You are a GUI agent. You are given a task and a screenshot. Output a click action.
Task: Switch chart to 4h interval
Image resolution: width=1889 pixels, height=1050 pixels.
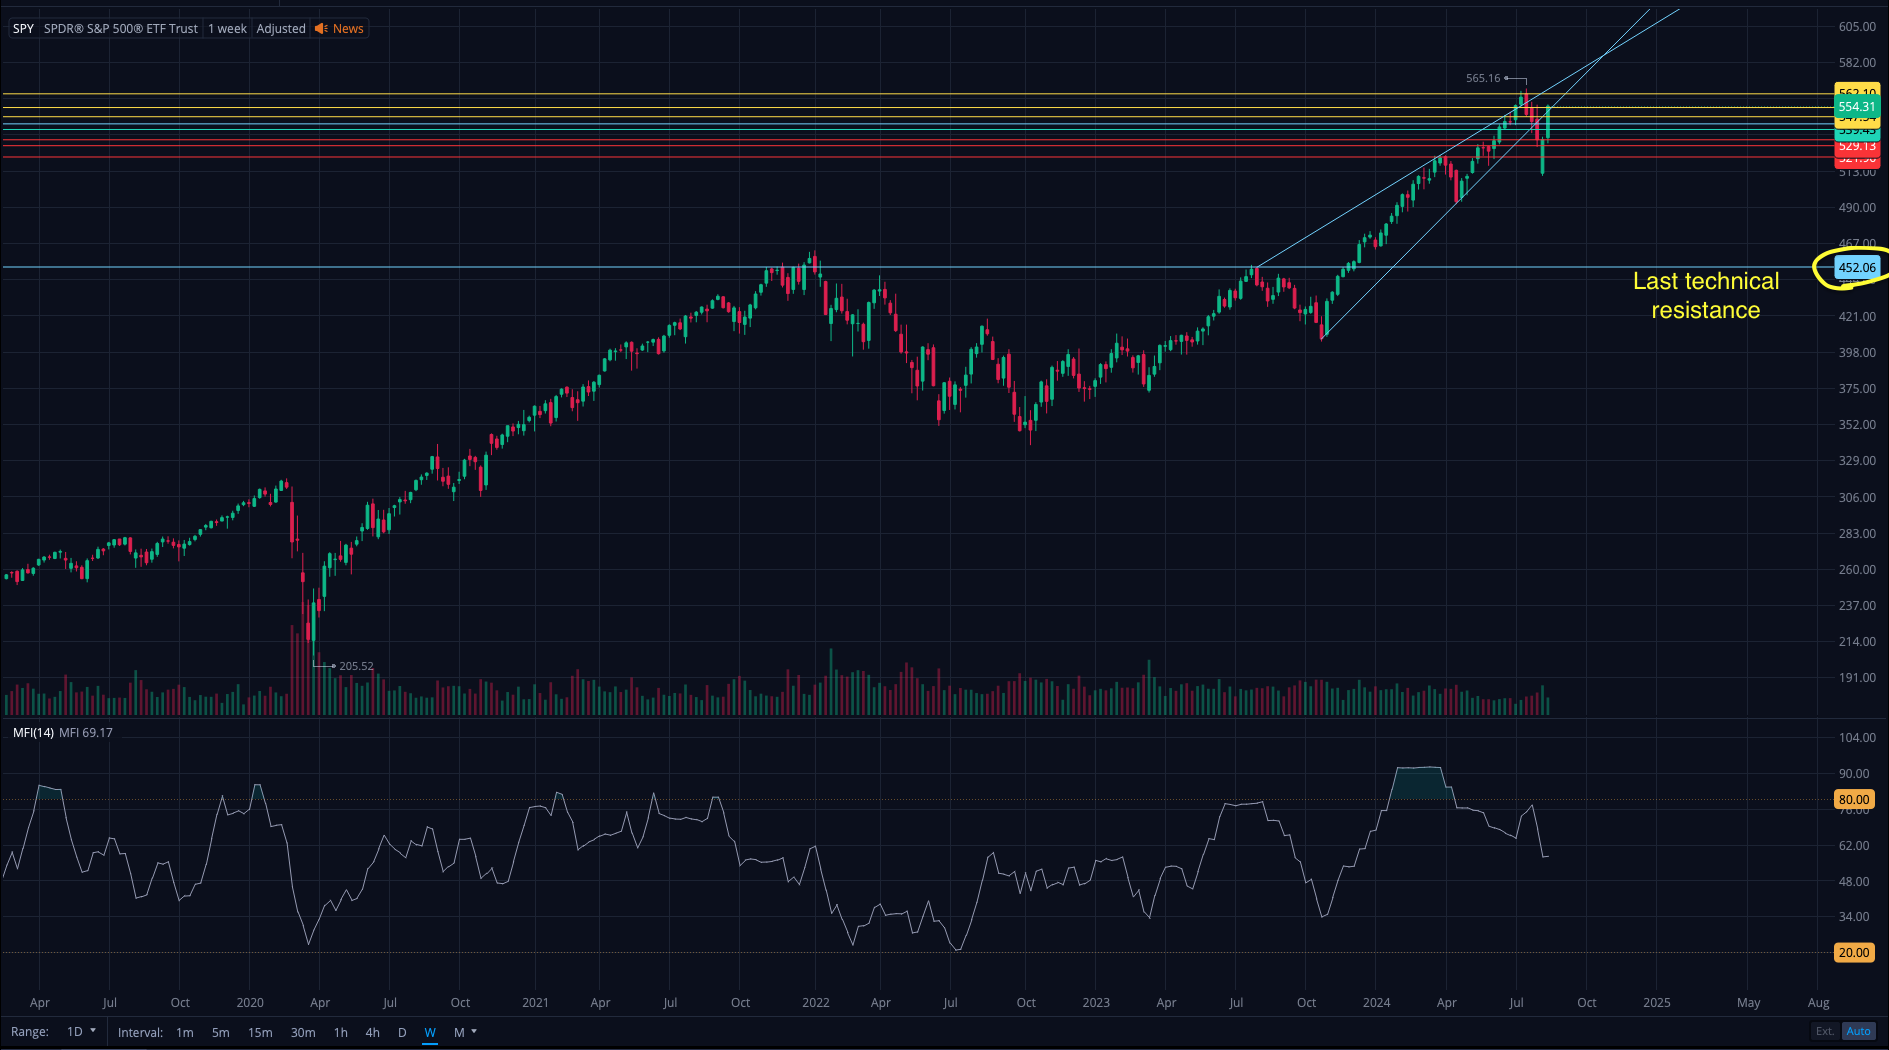click(x=372, y=1033)
